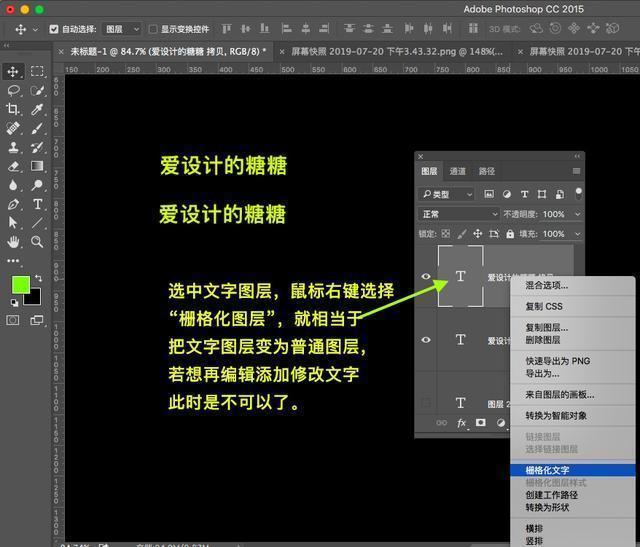Open the Layers panel menu

576,171
